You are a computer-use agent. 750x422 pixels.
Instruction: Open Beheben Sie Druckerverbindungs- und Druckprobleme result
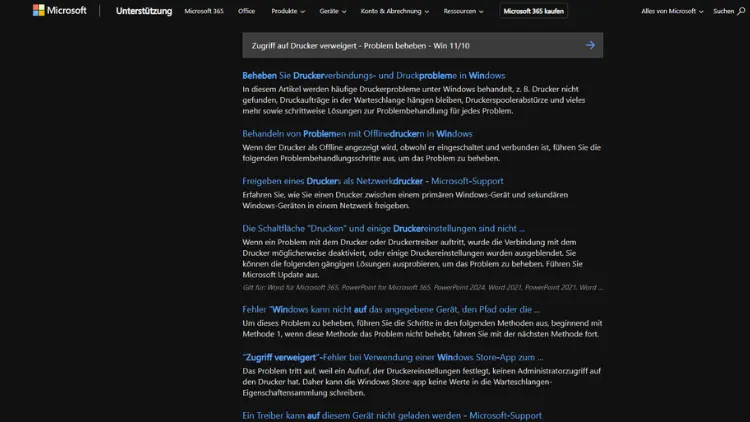pyautogui.click(x=374, y=76)
